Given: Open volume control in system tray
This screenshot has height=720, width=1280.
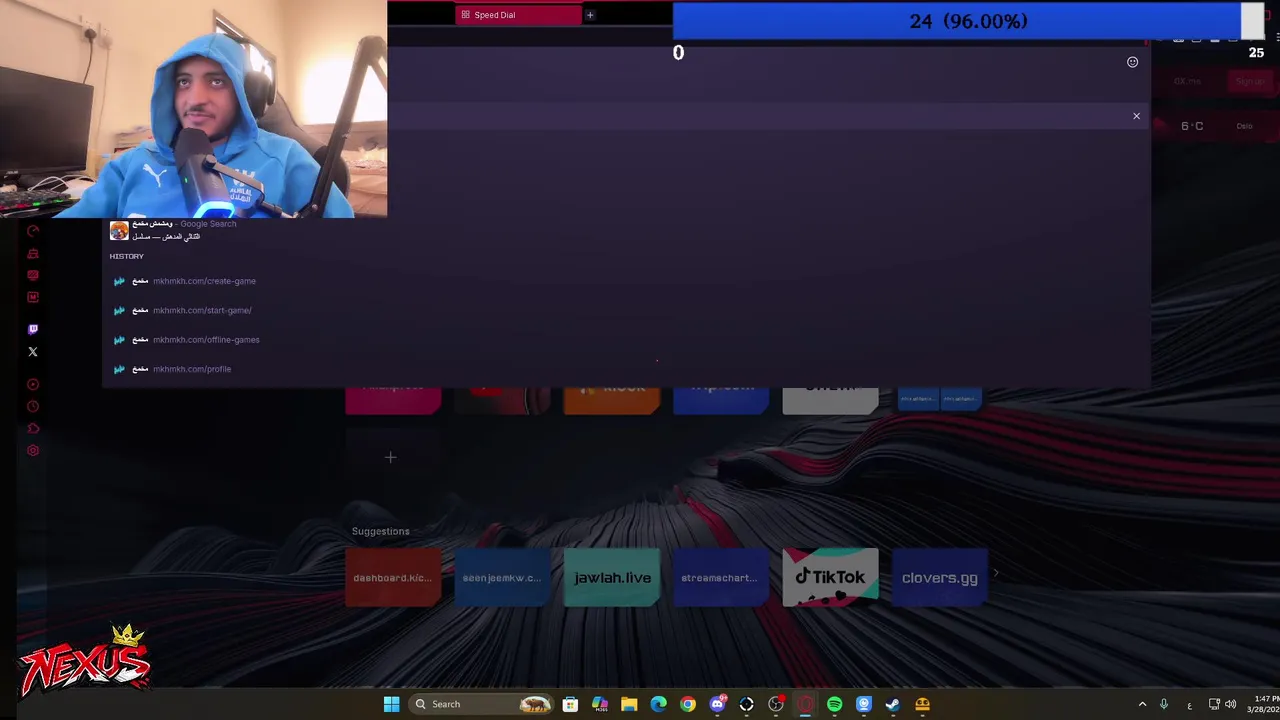Looking at the screenshot, I should pos(1231,704).
